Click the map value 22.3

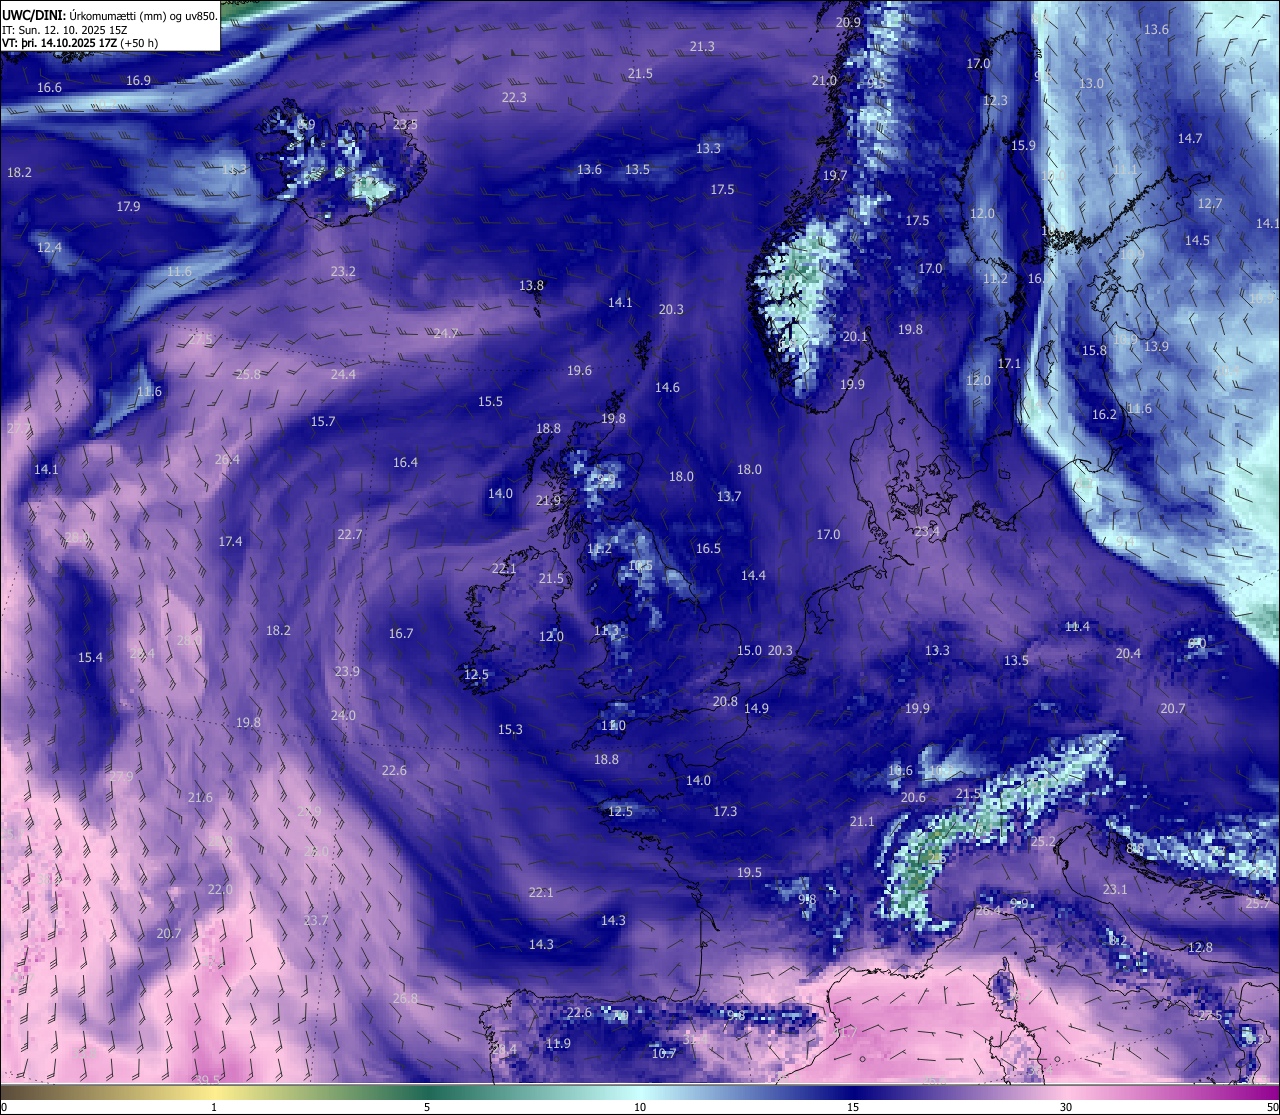click(x=514, y=98)
